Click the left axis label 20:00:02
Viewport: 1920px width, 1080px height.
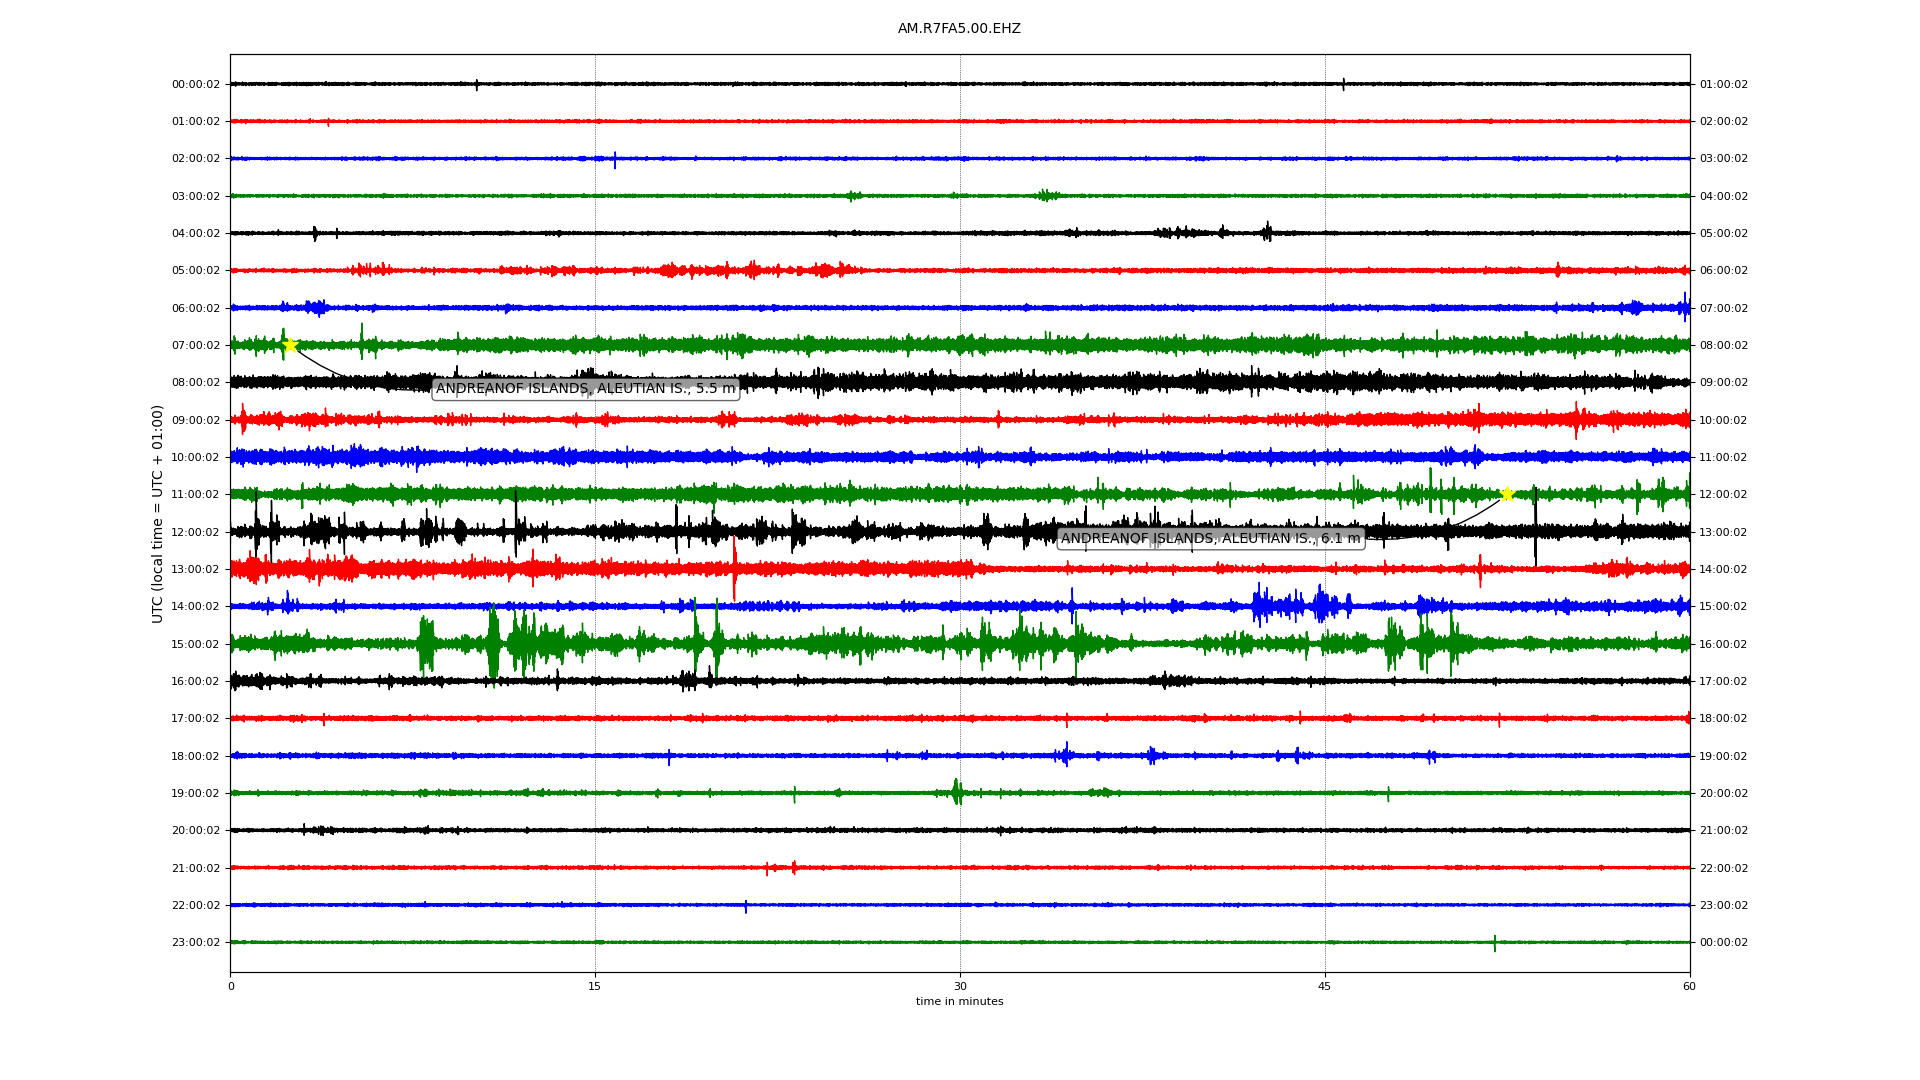tap(196, 831)
